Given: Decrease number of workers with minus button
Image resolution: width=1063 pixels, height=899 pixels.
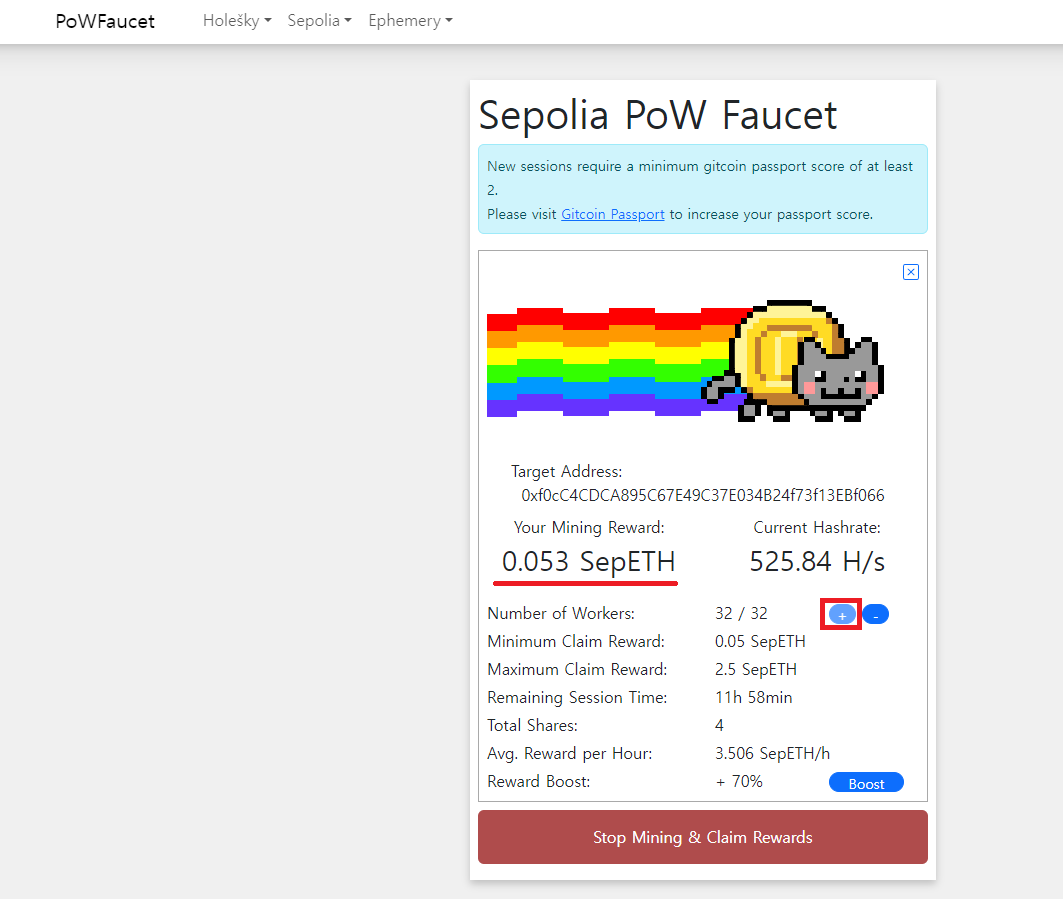Looking at the screenshot, I should (x=875, y=615).
